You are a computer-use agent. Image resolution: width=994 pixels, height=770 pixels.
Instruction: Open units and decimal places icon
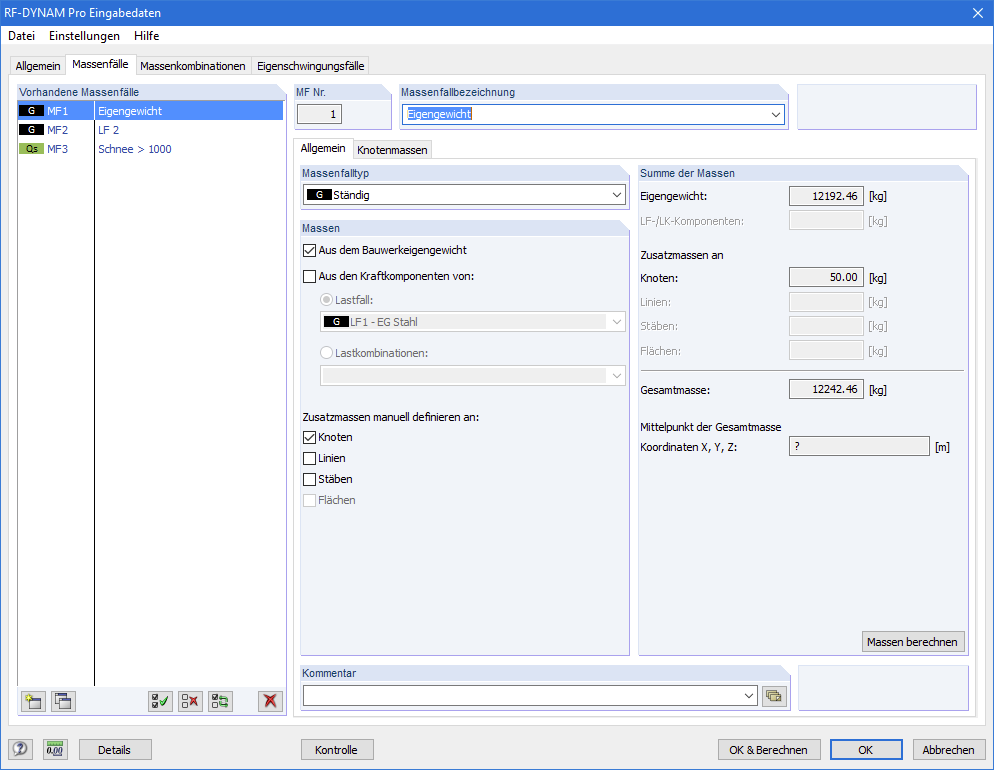point(55,749)
